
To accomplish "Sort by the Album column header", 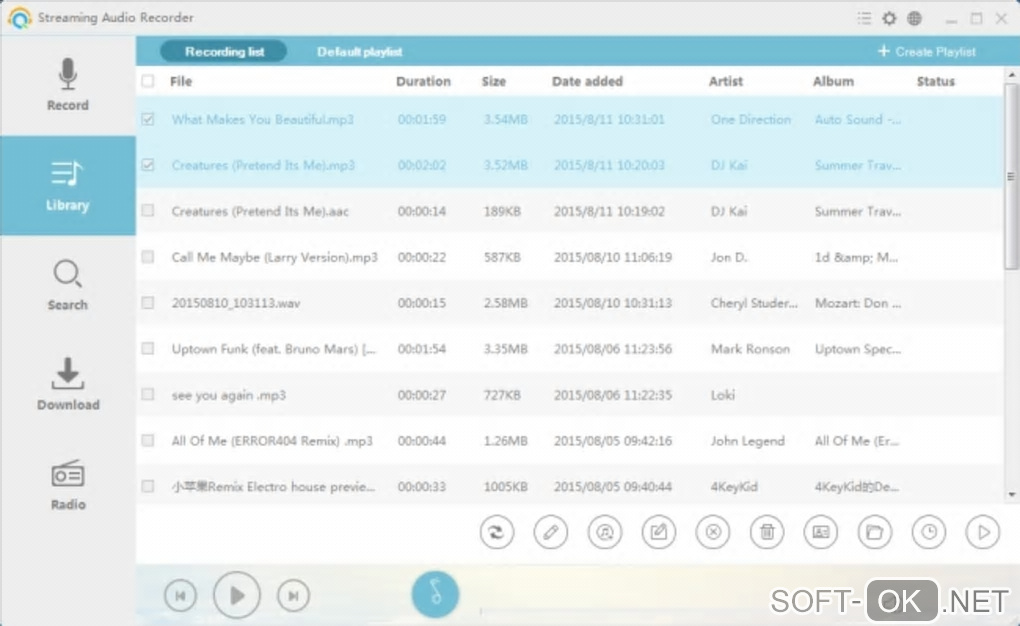I will pyautogui.click(x=833, y=81).
